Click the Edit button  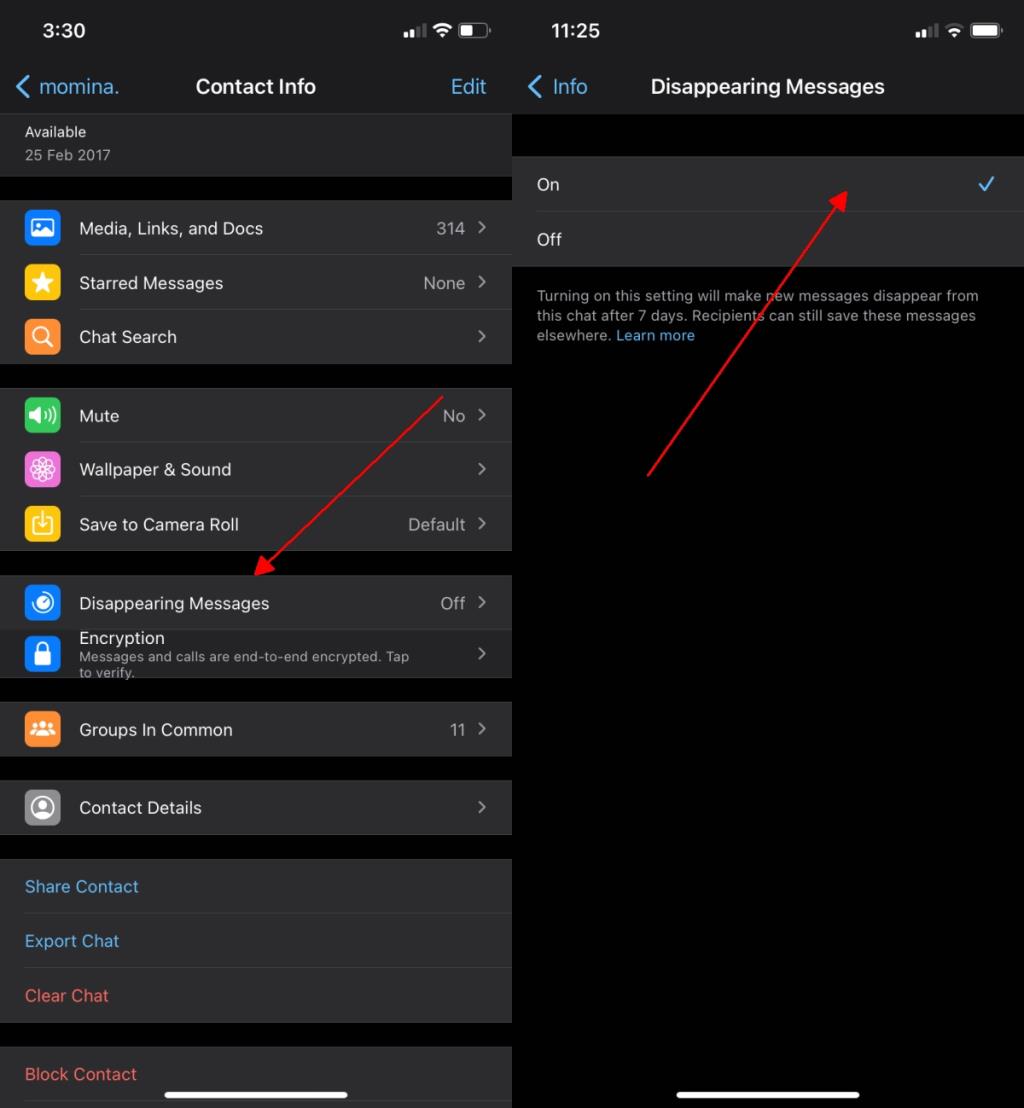click(x=468, y=87)
